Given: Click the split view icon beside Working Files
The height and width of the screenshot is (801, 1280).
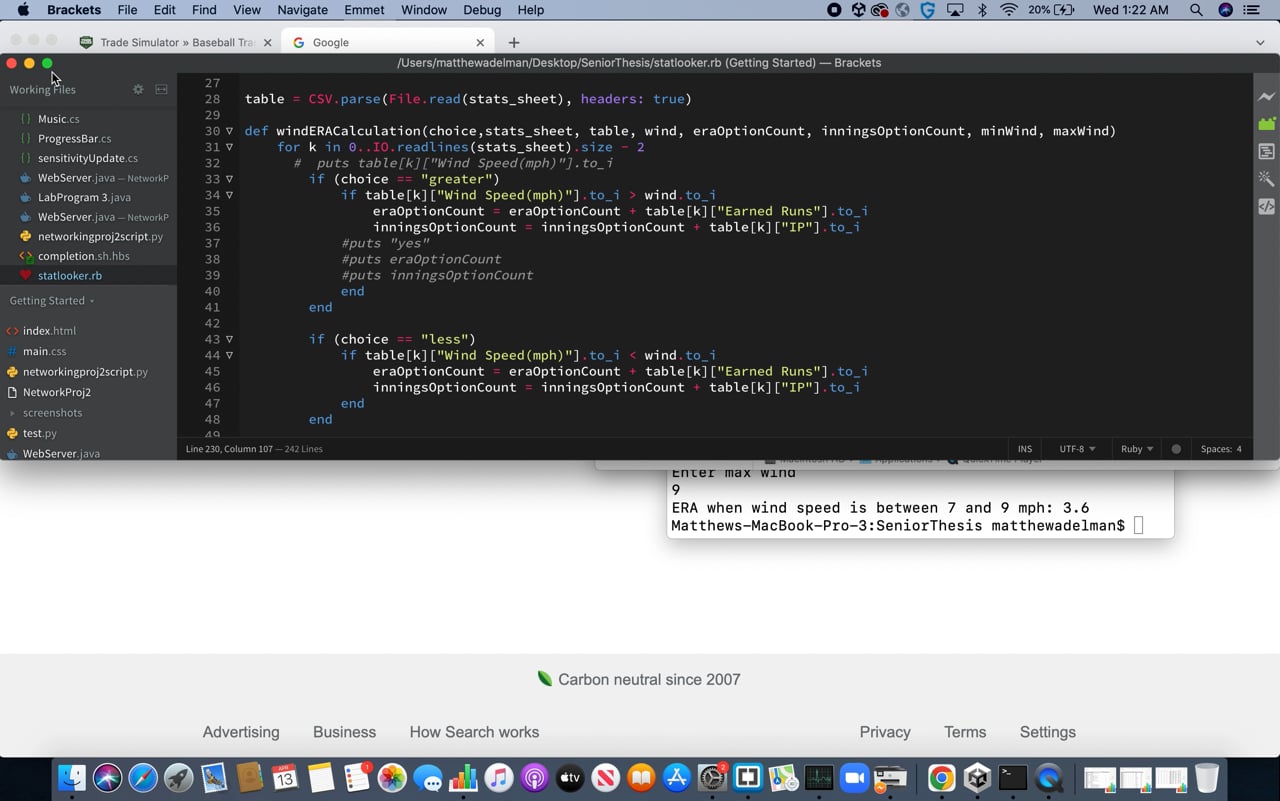Looking at the screenshot, I should pos(161,89).
